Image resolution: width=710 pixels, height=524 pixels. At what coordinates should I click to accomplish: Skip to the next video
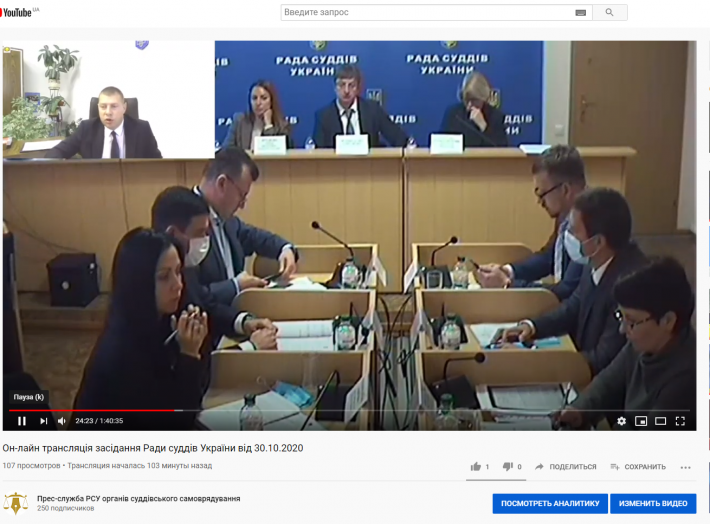point(43,421)
